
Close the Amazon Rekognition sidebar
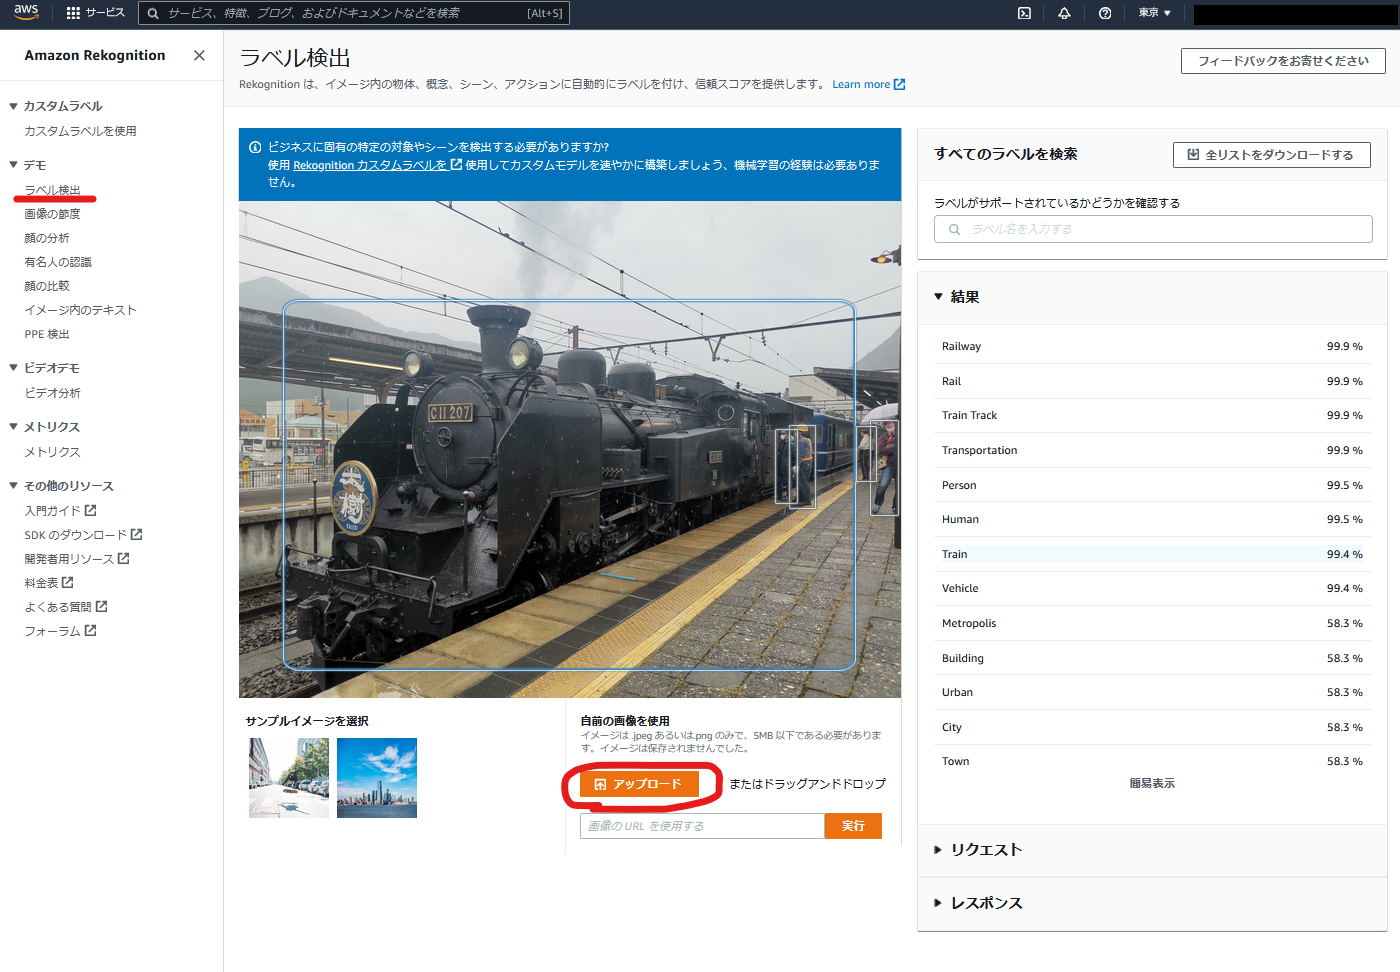[199, 55]
